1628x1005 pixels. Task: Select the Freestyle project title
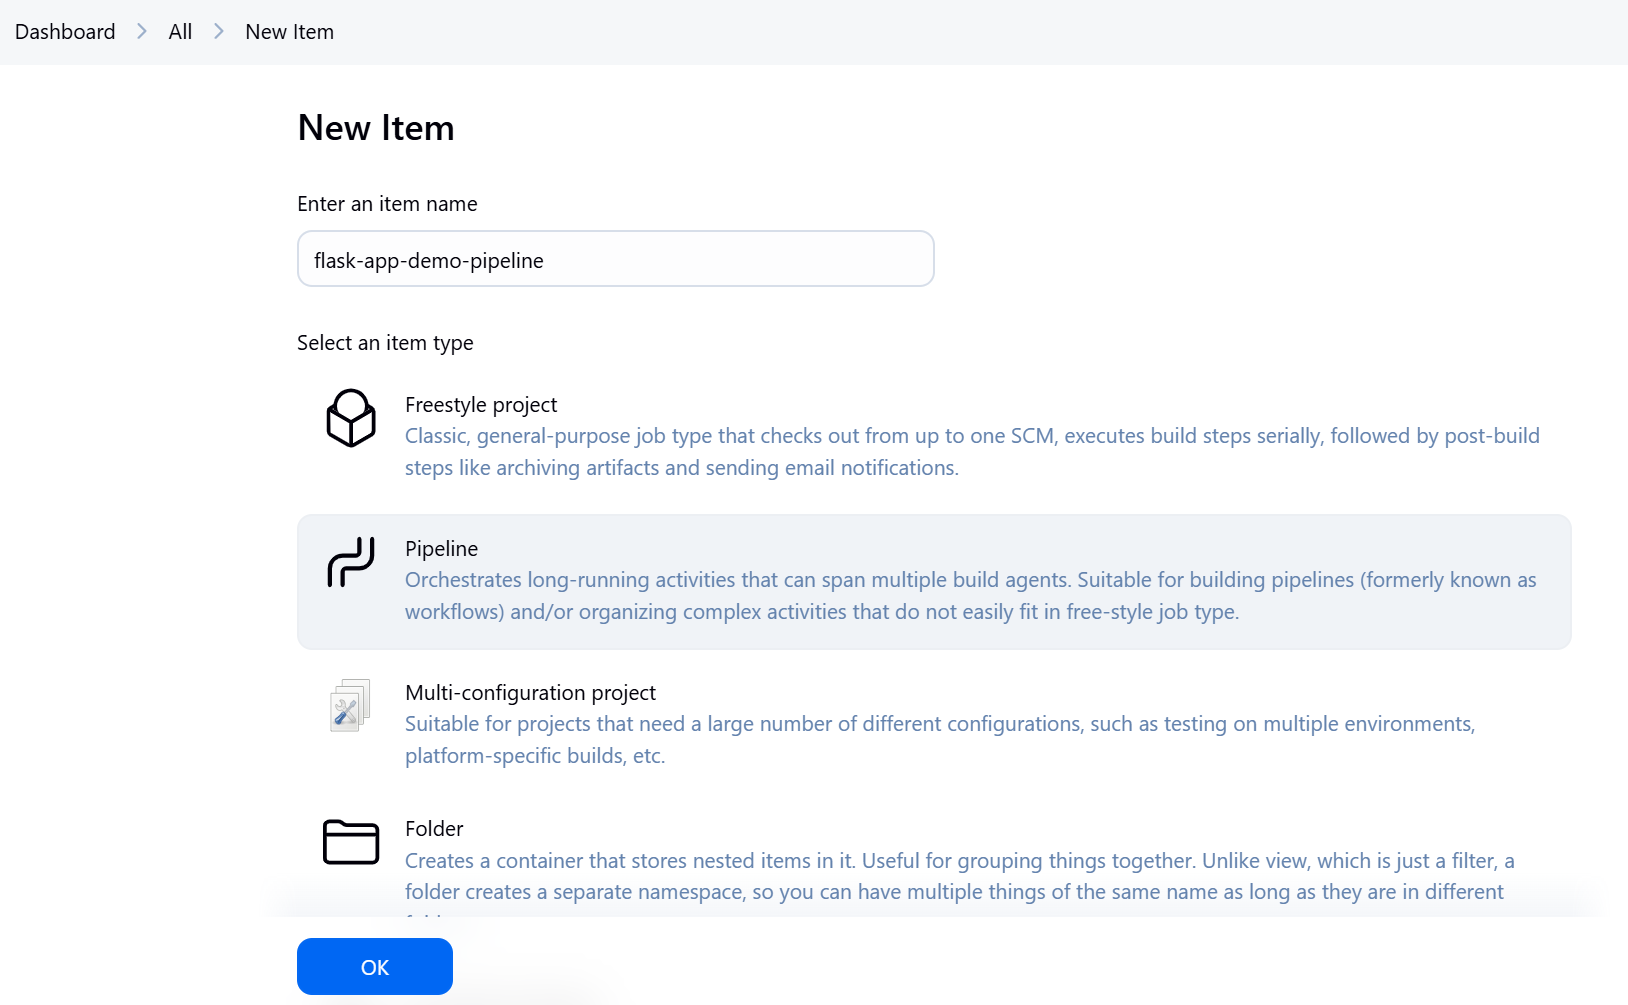point(481,405)
